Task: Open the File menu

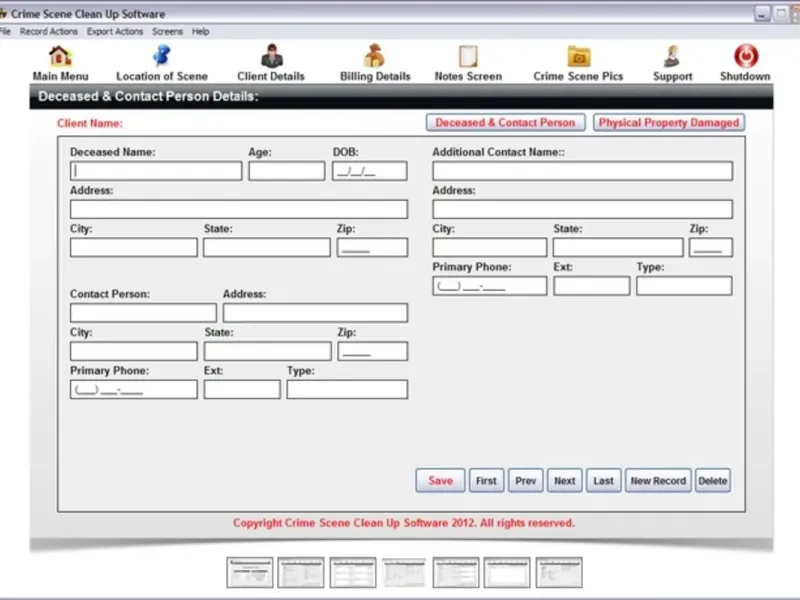Action: click(x=5, y=32)
